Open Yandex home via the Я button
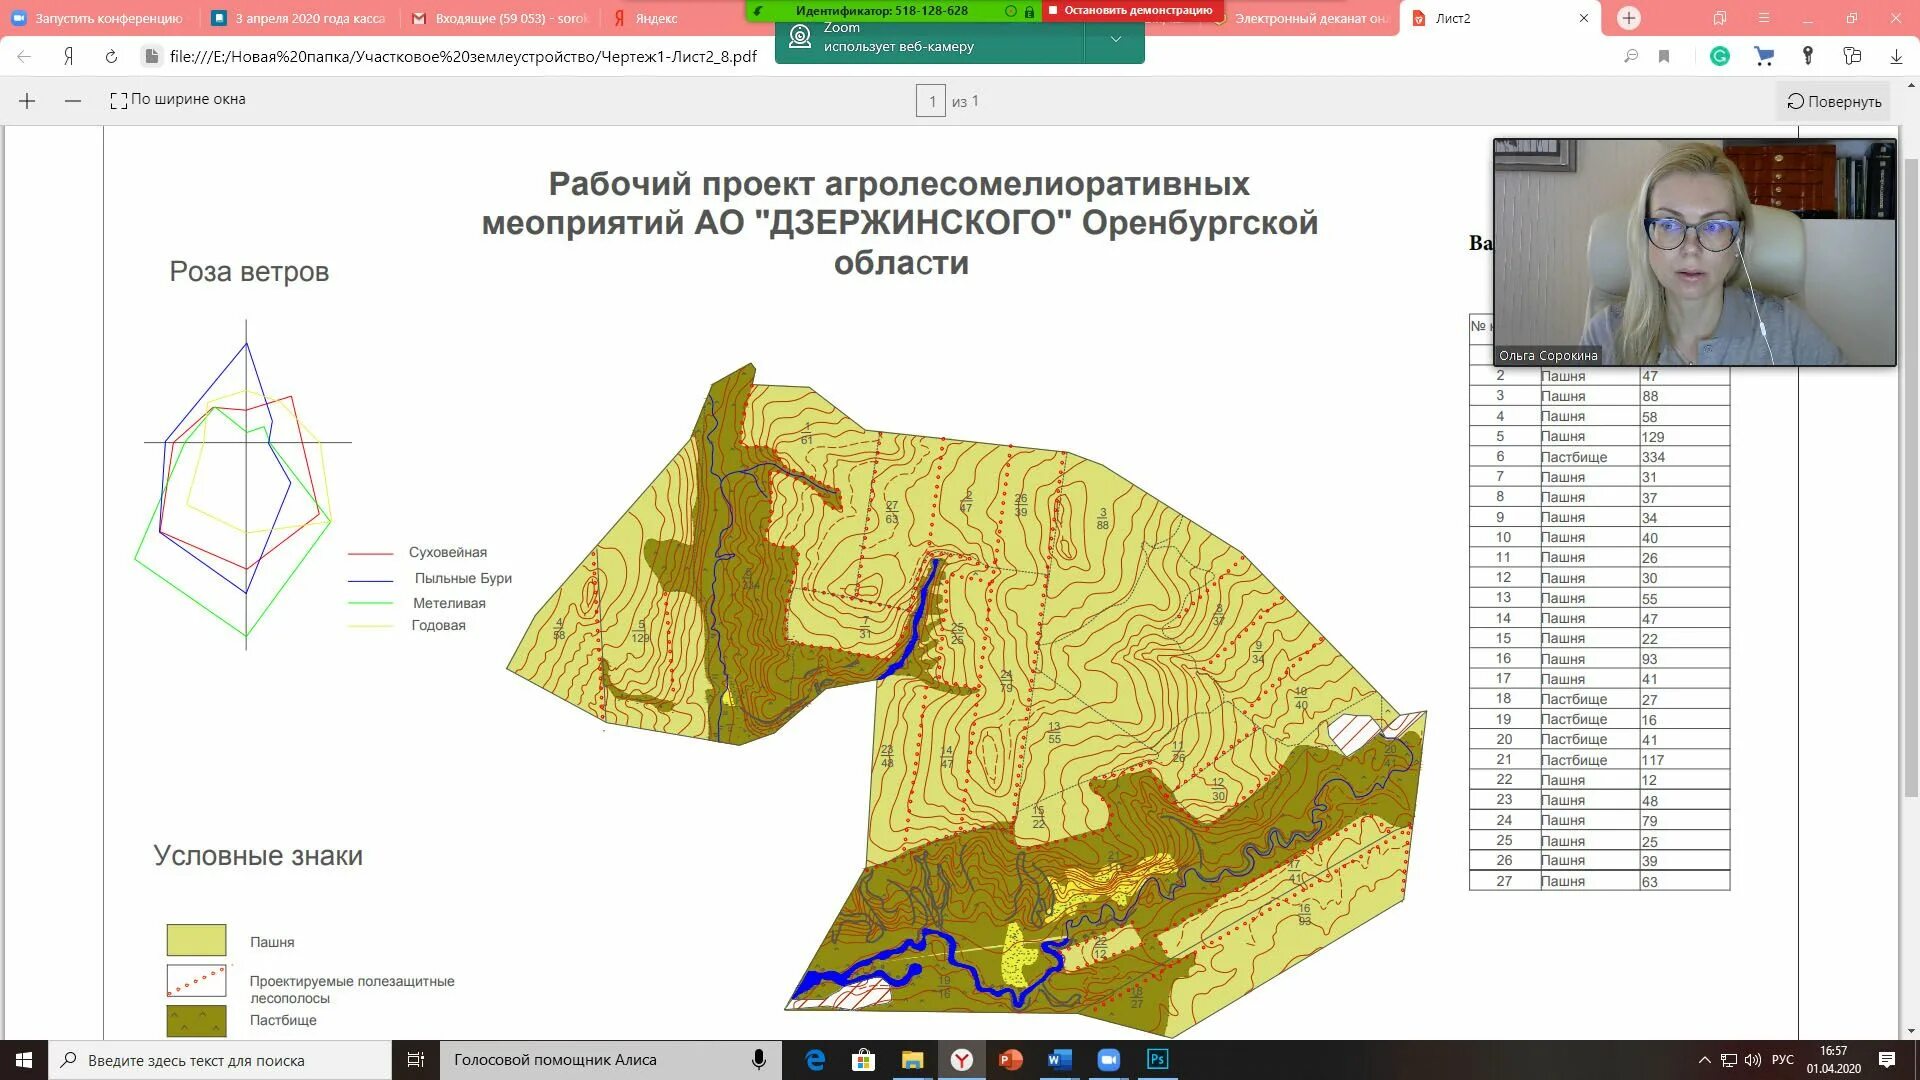The image size is (1920, 1080). point(68,57)
